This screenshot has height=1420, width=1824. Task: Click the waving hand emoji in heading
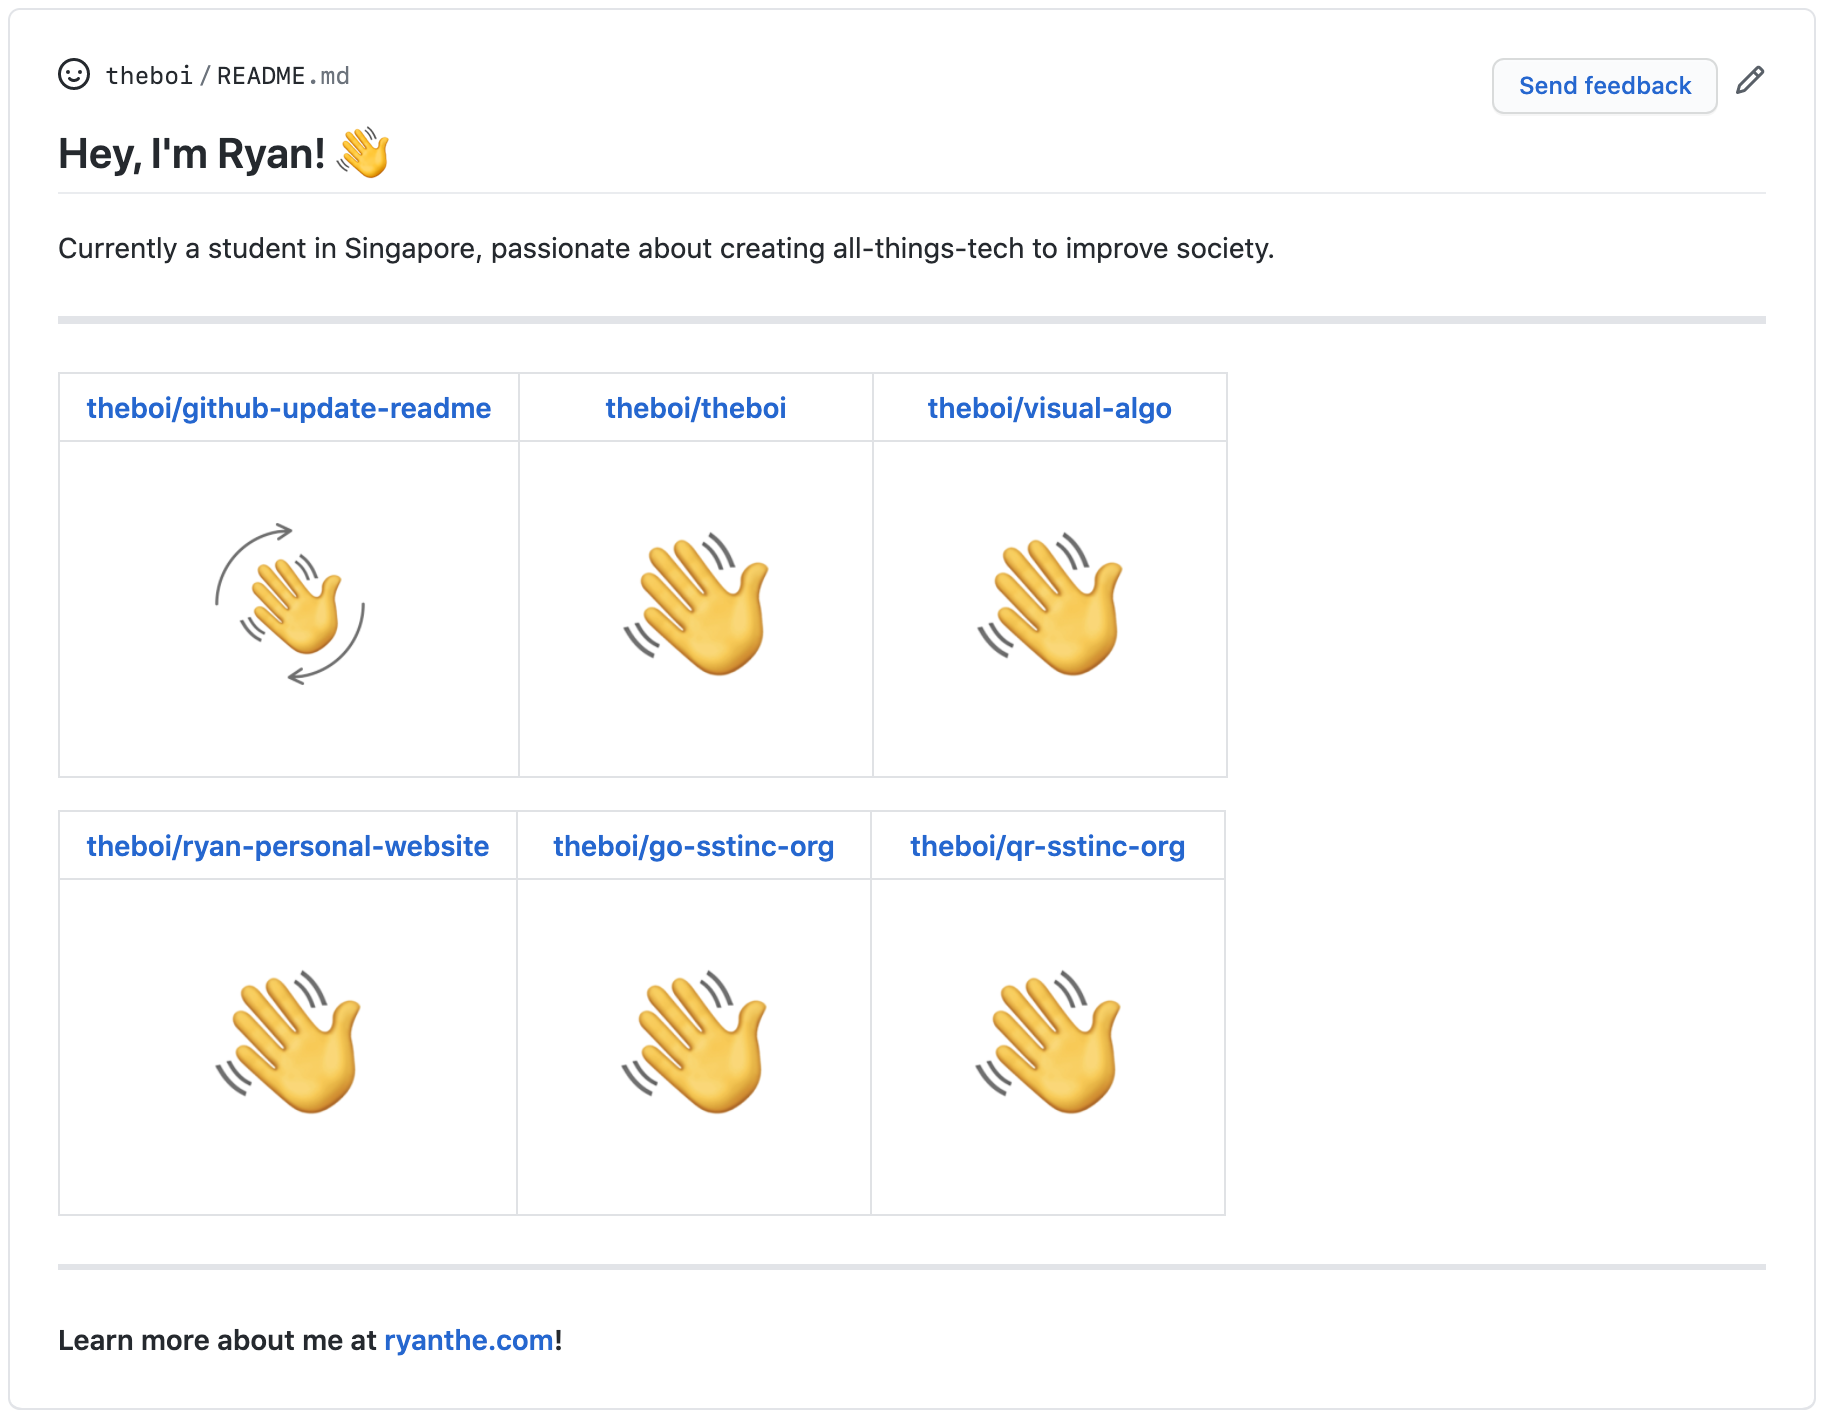point(363,153)
